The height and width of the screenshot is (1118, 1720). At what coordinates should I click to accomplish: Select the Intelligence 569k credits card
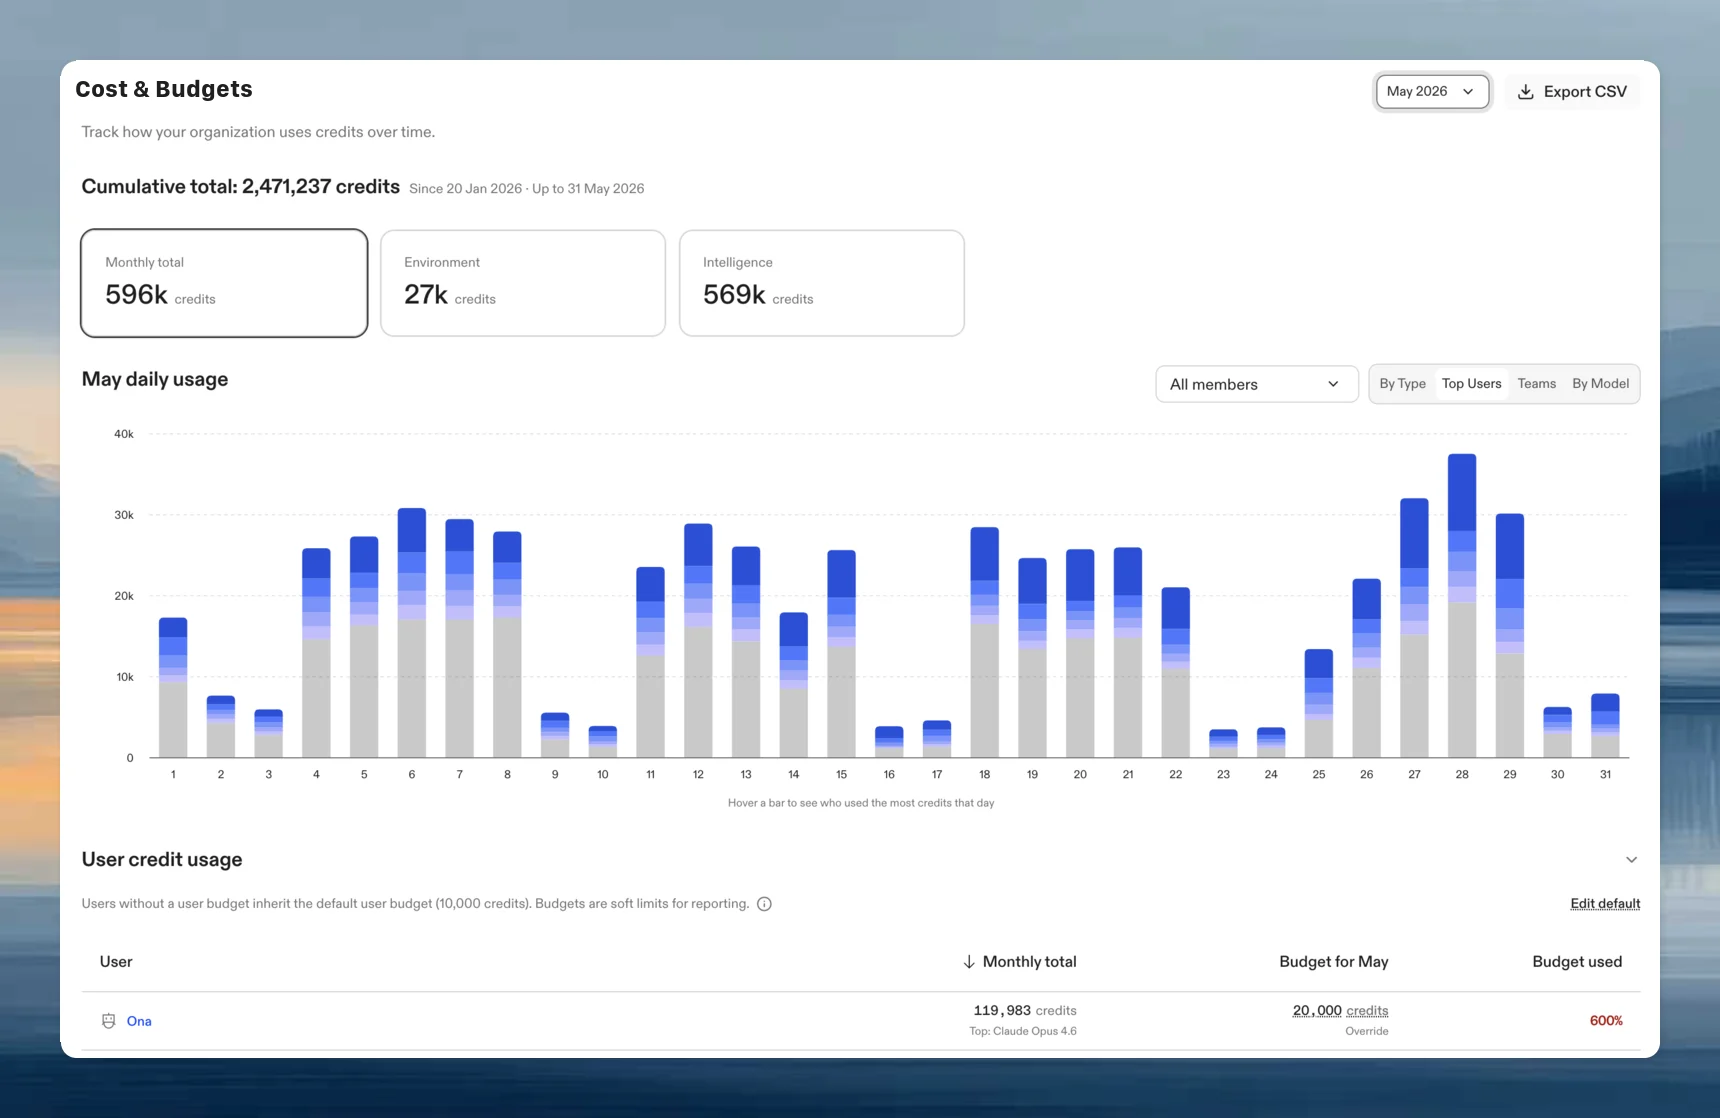point(822,283)
